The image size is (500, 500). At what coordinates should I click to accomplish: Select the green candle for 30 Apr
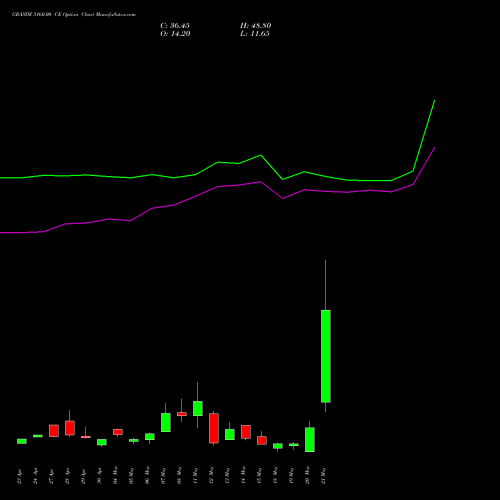(102, 442)
